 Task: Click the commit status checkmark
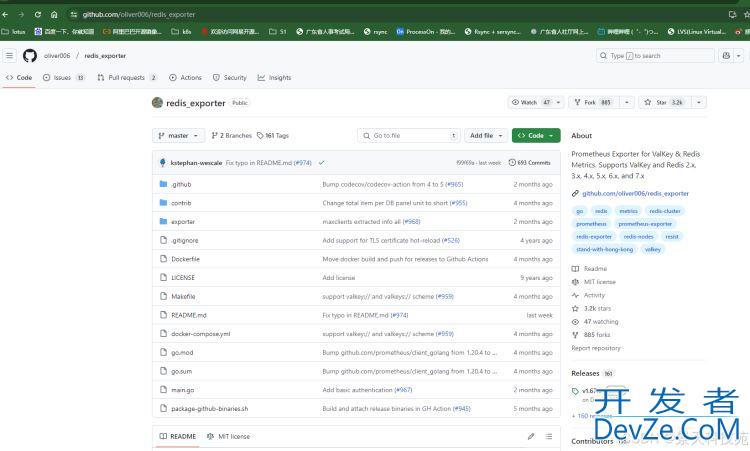pyautogui.click(x=321, y=163)
